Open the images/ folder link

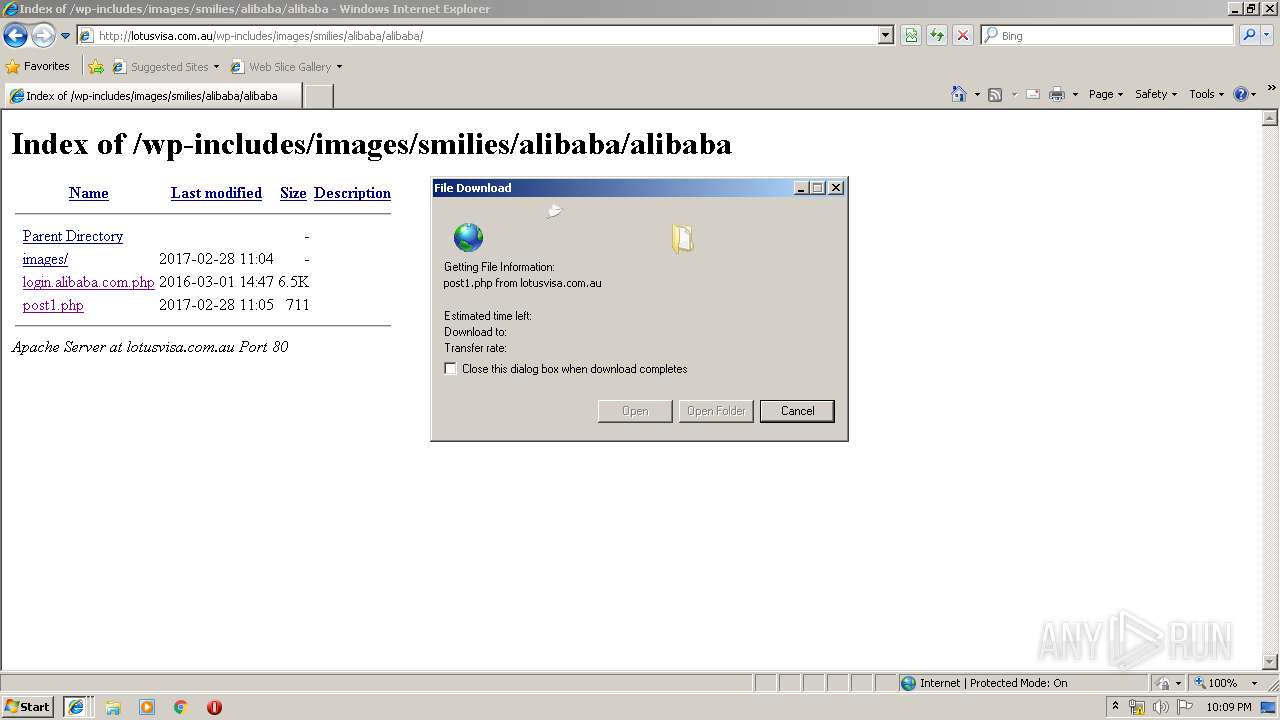pos(45,259)
